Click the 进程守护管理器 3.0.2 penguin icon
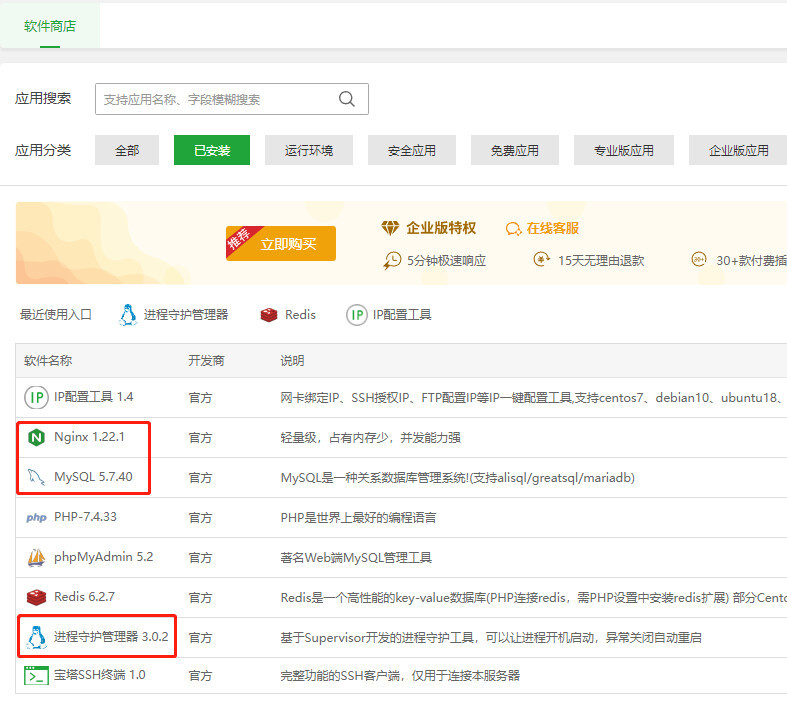Screen dimensions: 787x719 (x=36, y=637)
